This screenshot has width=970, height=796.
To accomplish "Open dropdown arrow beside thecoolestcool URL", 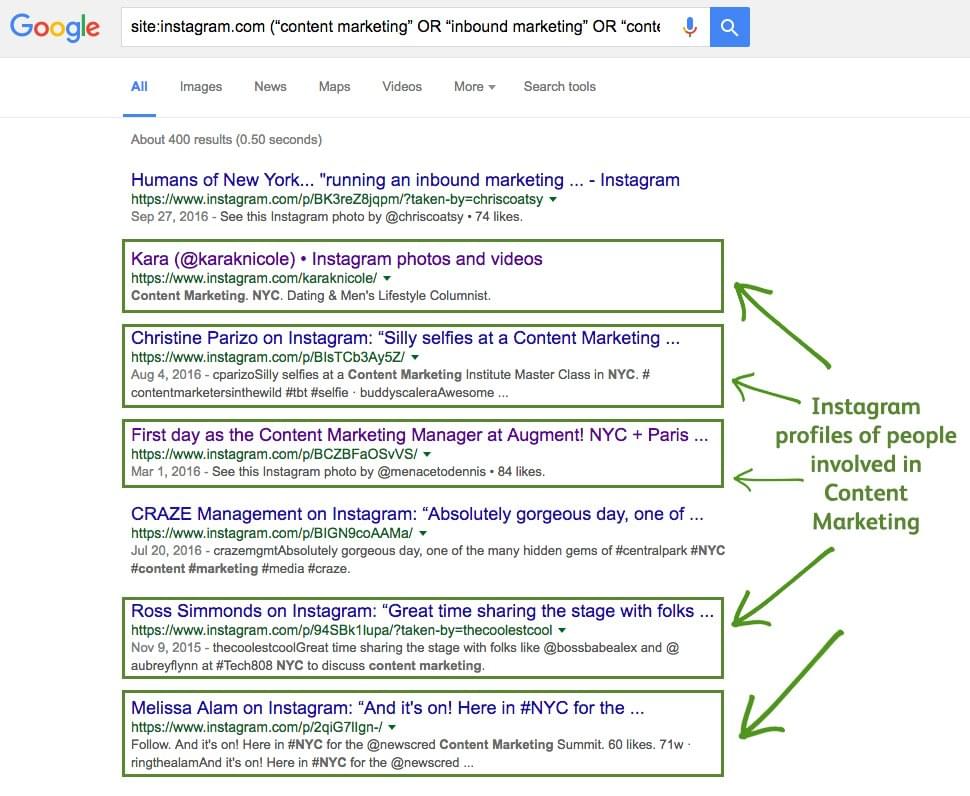I will 562,630.
